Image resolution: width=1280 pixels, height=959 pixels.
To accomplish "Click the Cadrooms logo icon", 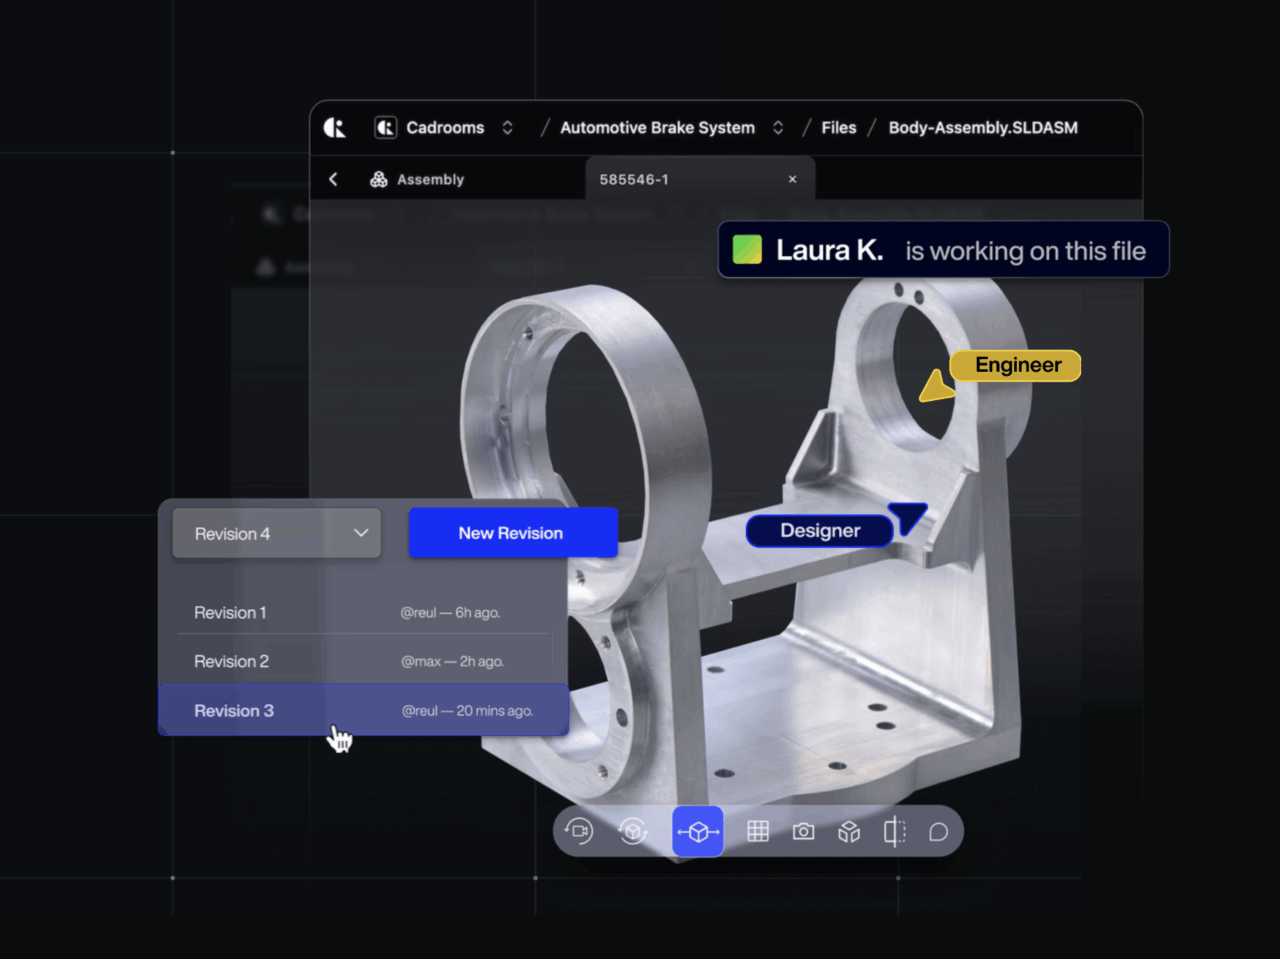I will [x=334, y=127].
